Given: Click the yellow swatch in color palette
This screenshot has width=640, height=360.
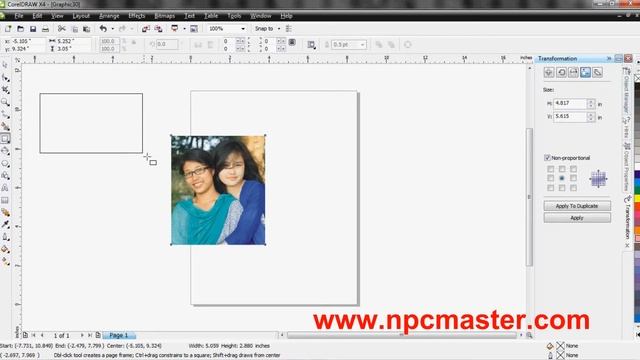Looking at the screenshot, I should 637,198.
